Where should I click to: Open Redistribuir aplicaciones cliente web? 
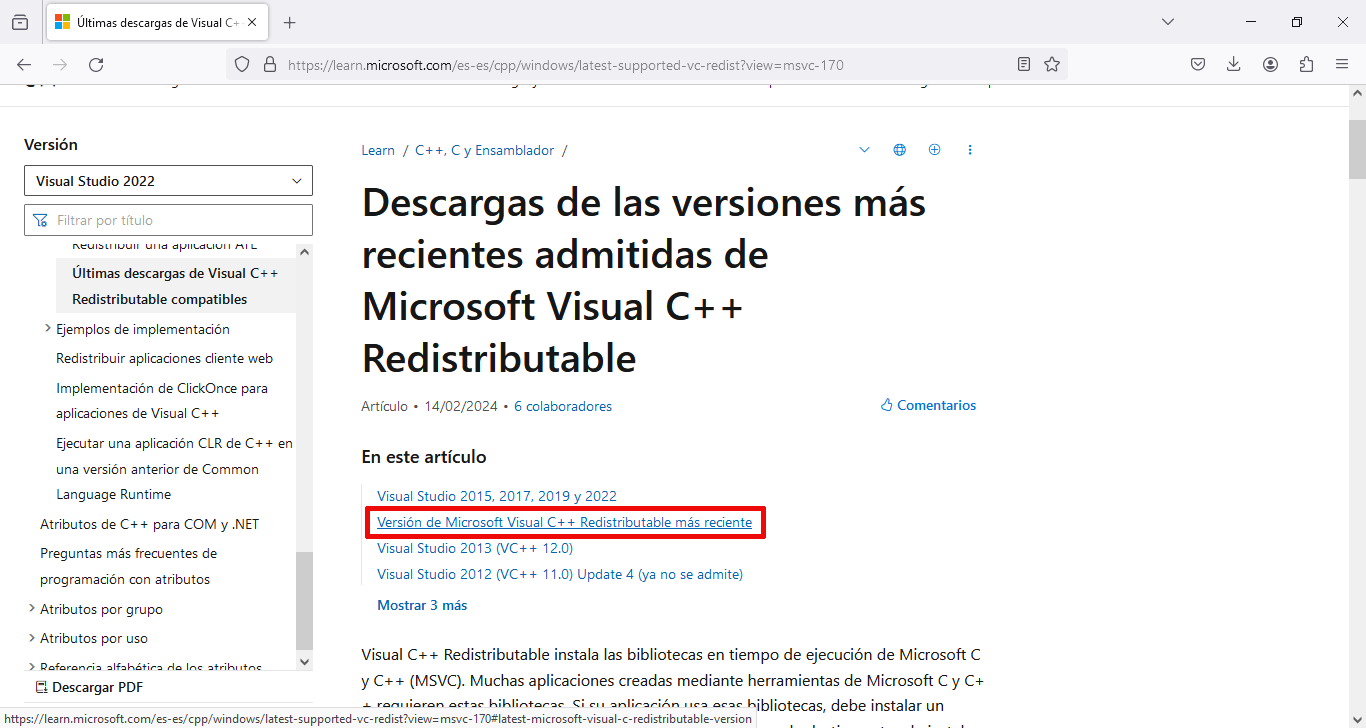(x=164, y=358)
